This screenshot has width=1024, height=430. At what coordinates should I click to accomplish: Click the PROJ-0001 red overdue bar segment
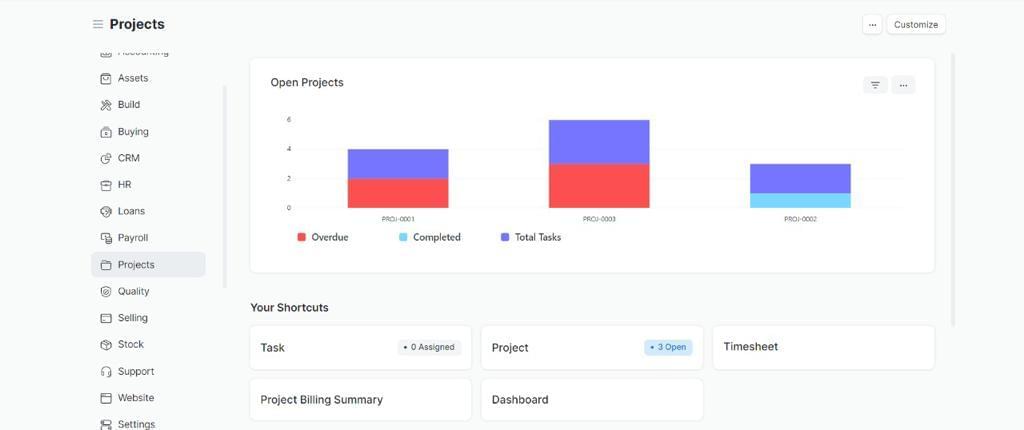pos(398,193)
